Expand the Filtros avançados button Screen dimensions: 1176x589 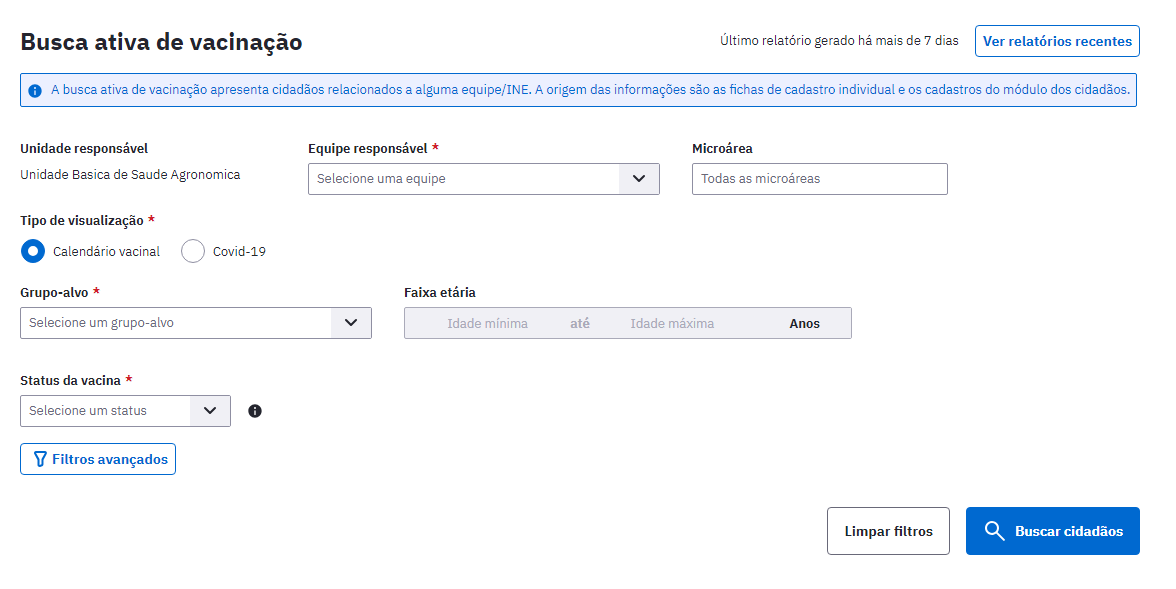coord(98,459)
